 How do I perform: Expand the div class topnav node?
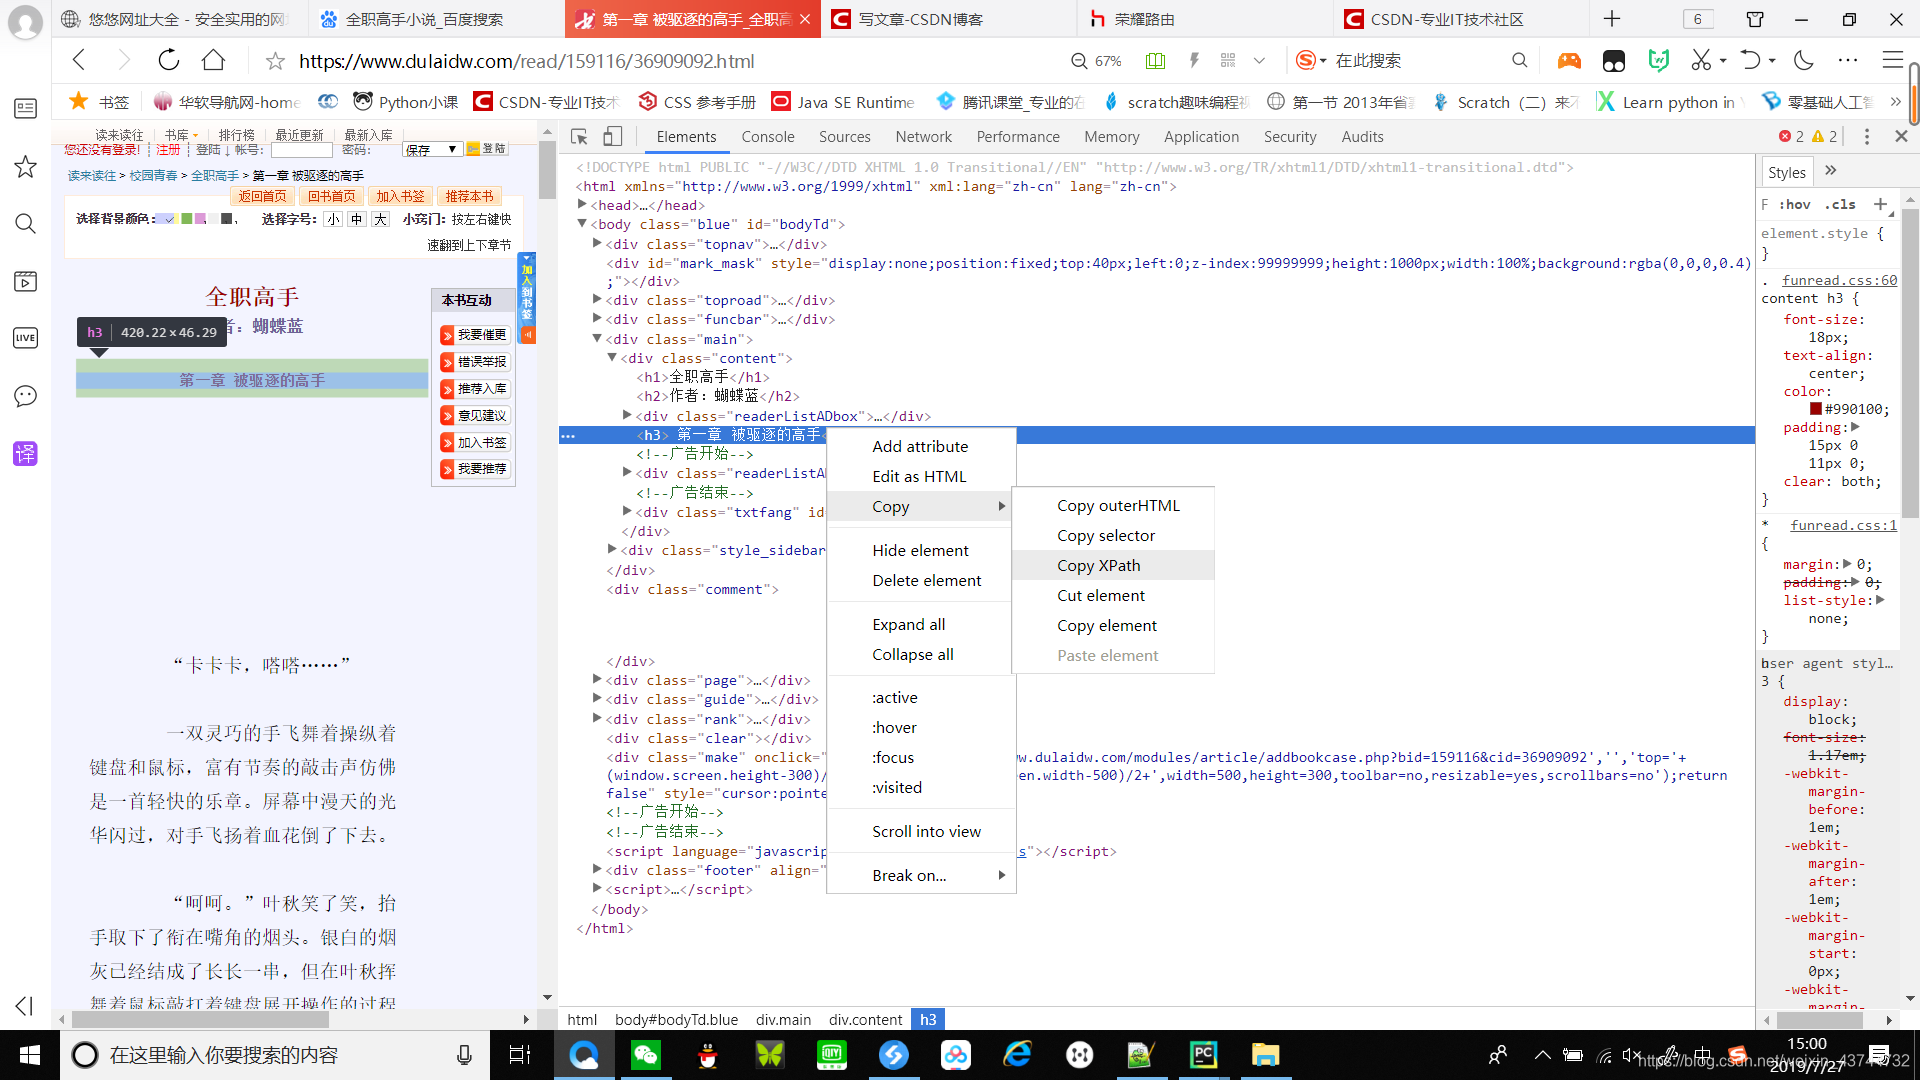click(597, 243)
